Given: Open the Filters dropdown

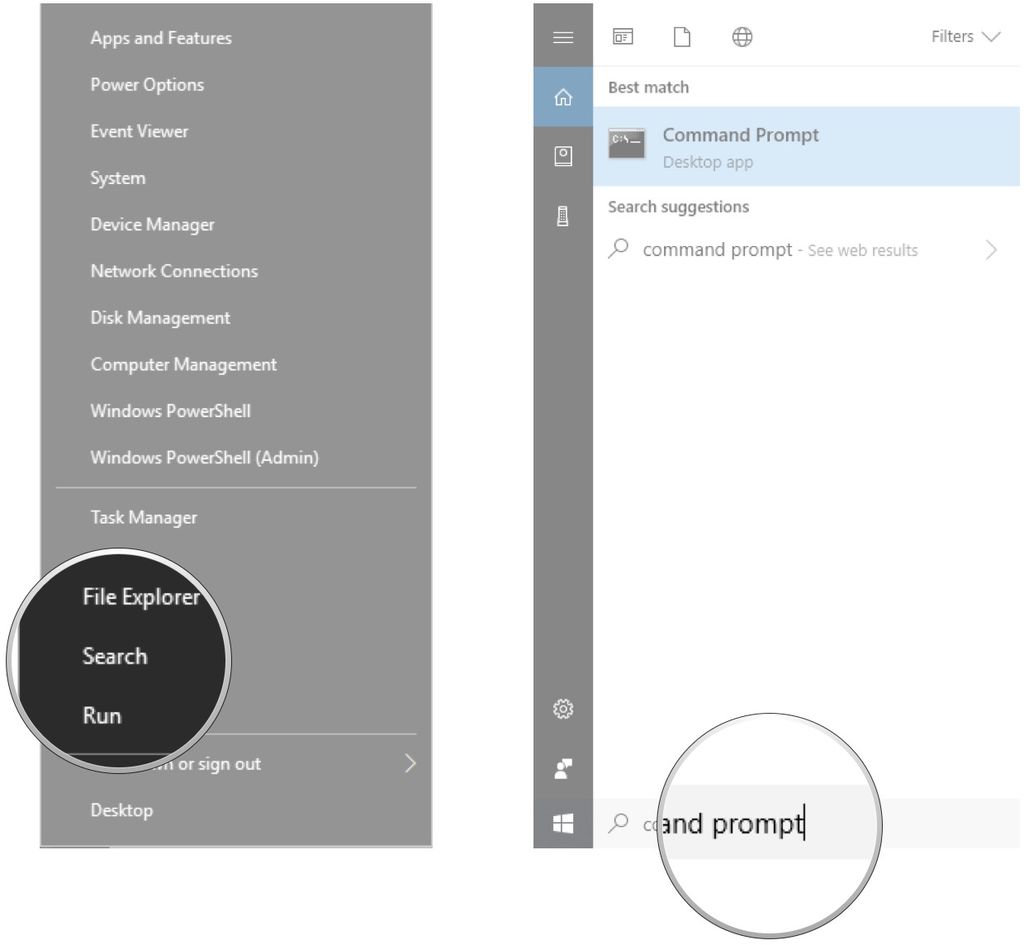Looking at the screenshot, I should [964, 36].
